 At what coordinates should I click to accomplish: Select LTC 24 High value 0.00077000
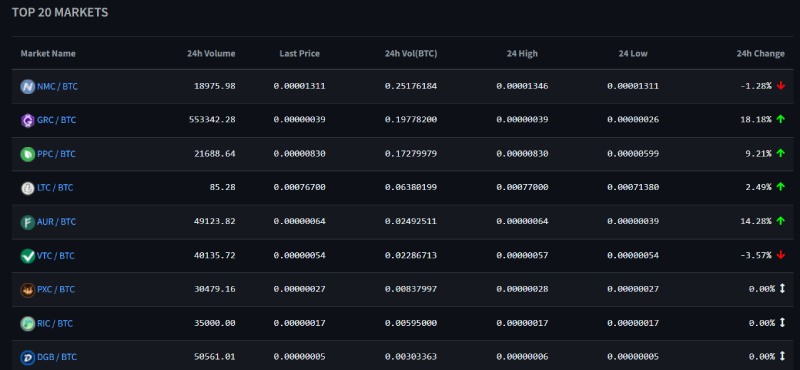[522, 187]
